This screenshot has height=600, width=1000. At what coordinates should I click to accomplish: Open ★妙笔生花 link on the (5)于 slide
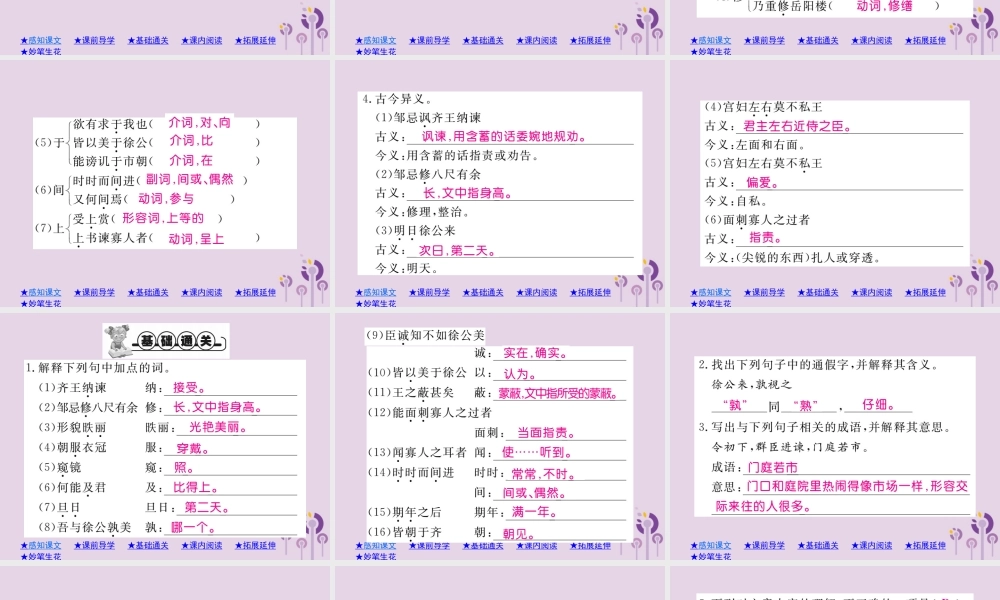pyautogui.click(x=41, y=304)
